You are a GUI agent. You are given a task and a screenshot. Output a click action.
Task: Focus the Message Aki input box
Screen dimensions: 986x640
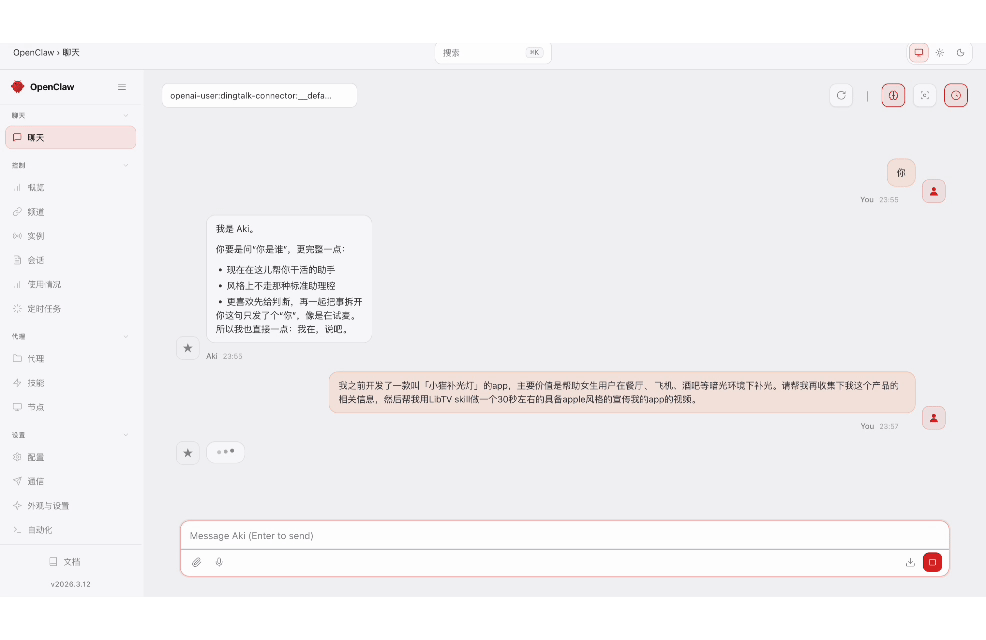565,536
